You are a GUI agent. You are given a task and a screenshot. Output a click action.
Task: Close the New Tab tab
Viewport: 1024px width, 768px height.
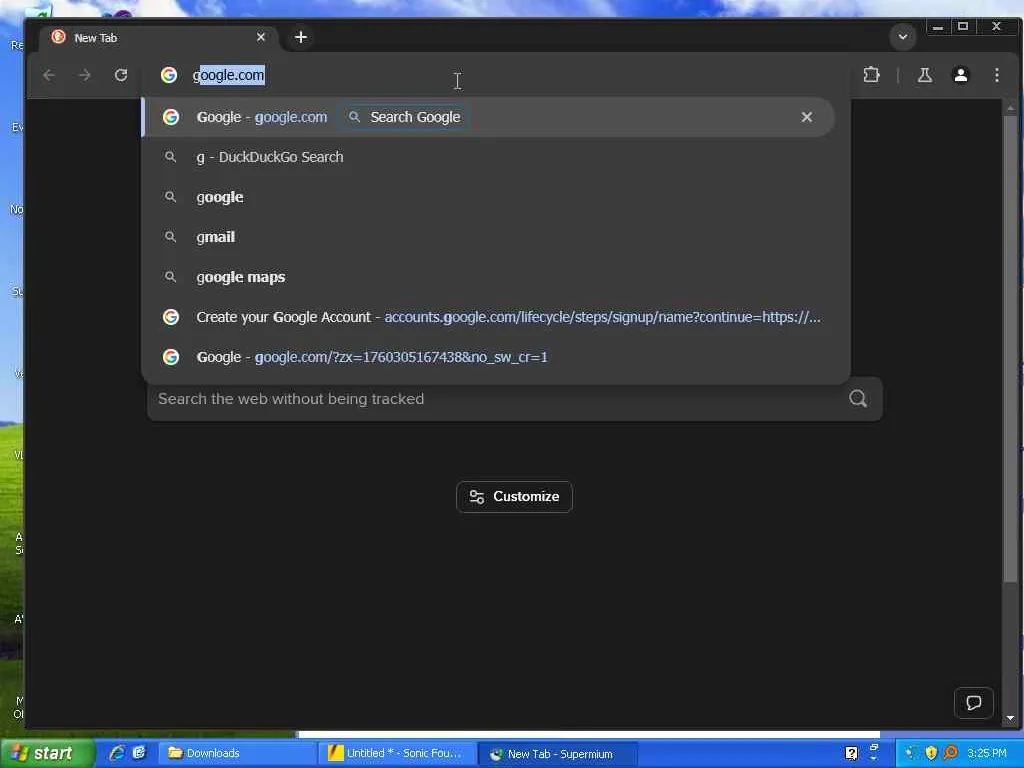(261, 37)
